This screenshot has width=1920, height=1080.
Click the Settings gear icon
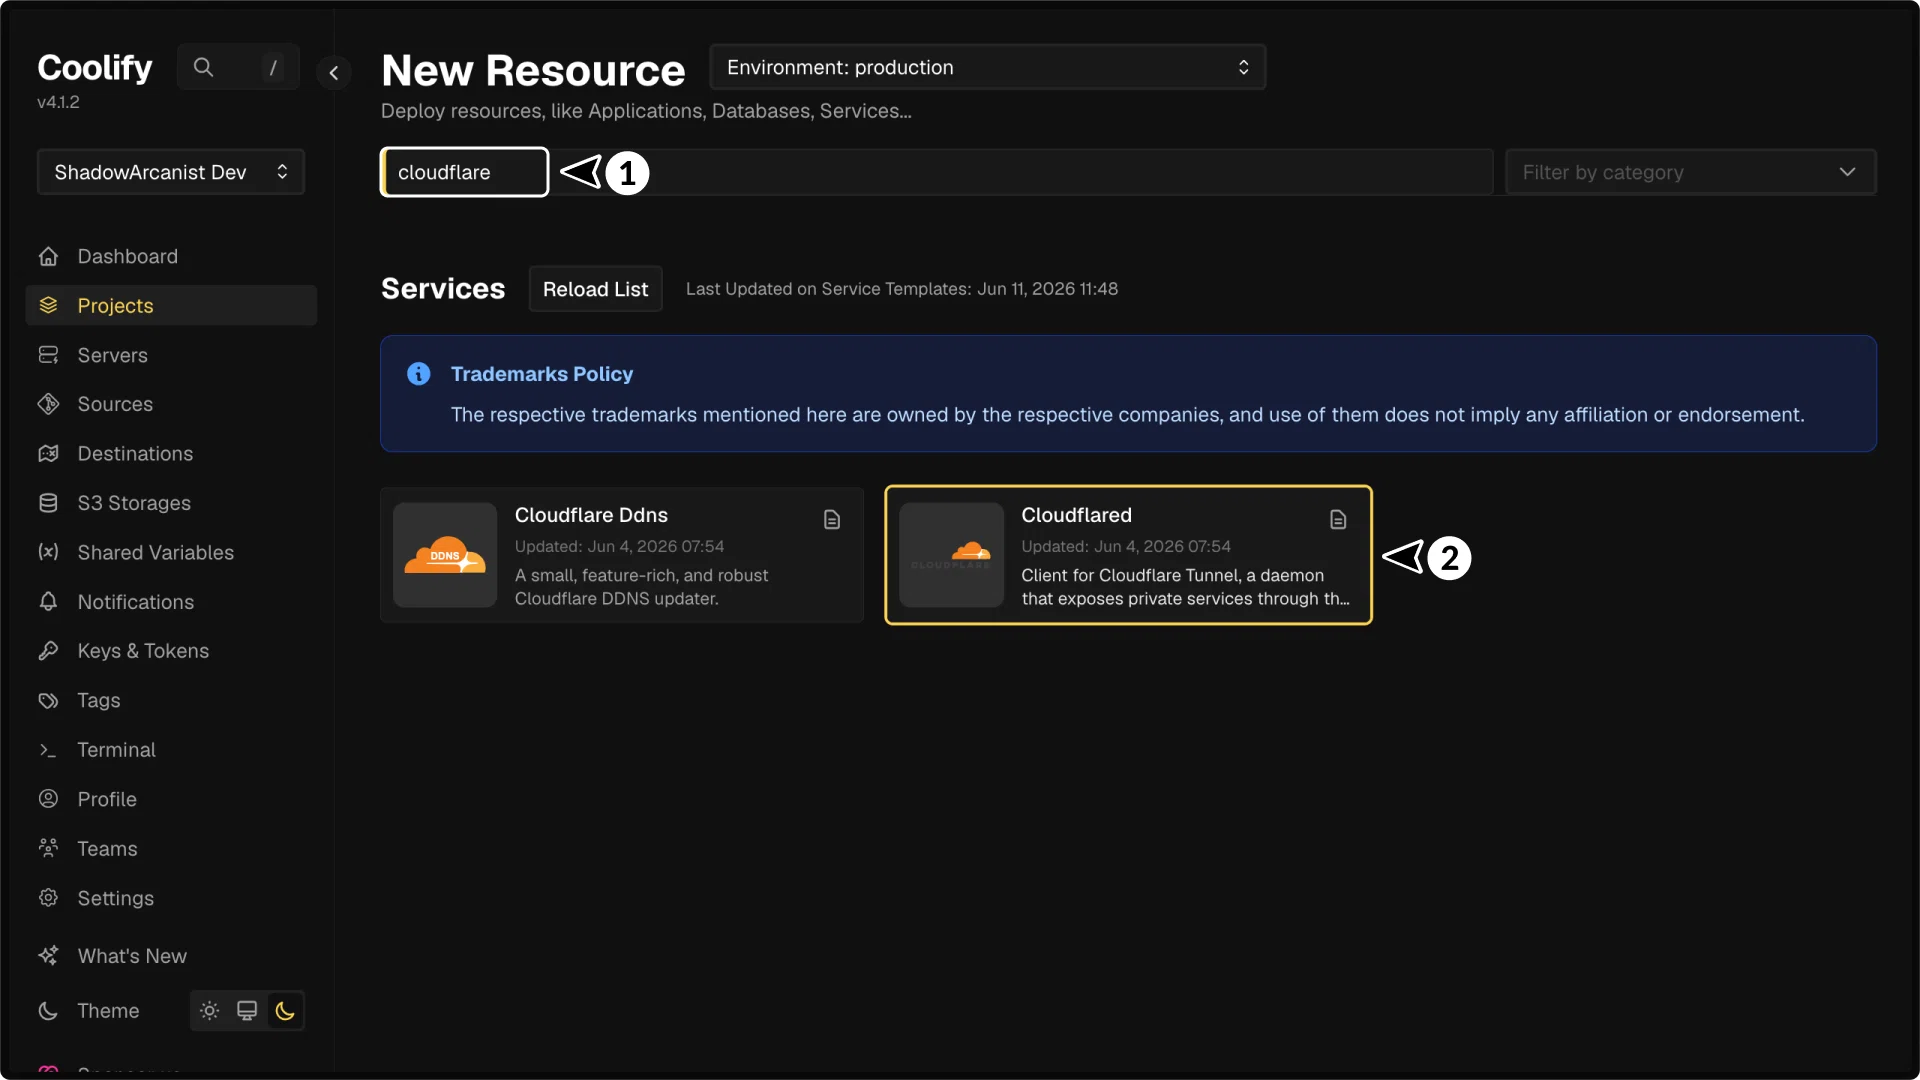[x=48, y=898]
